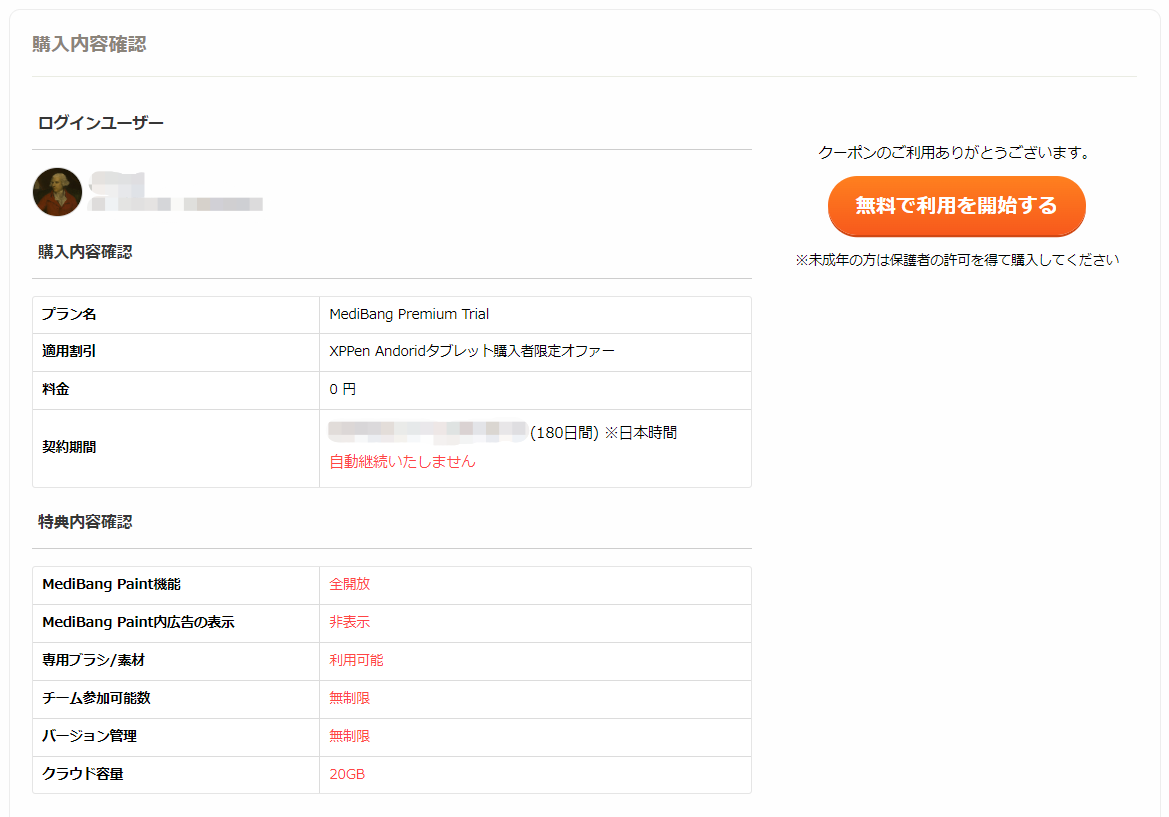This screenshot has height=817, width=1169.
Task: Click 無制限 in the バージョン管理 row
Action: coord(350,736)
